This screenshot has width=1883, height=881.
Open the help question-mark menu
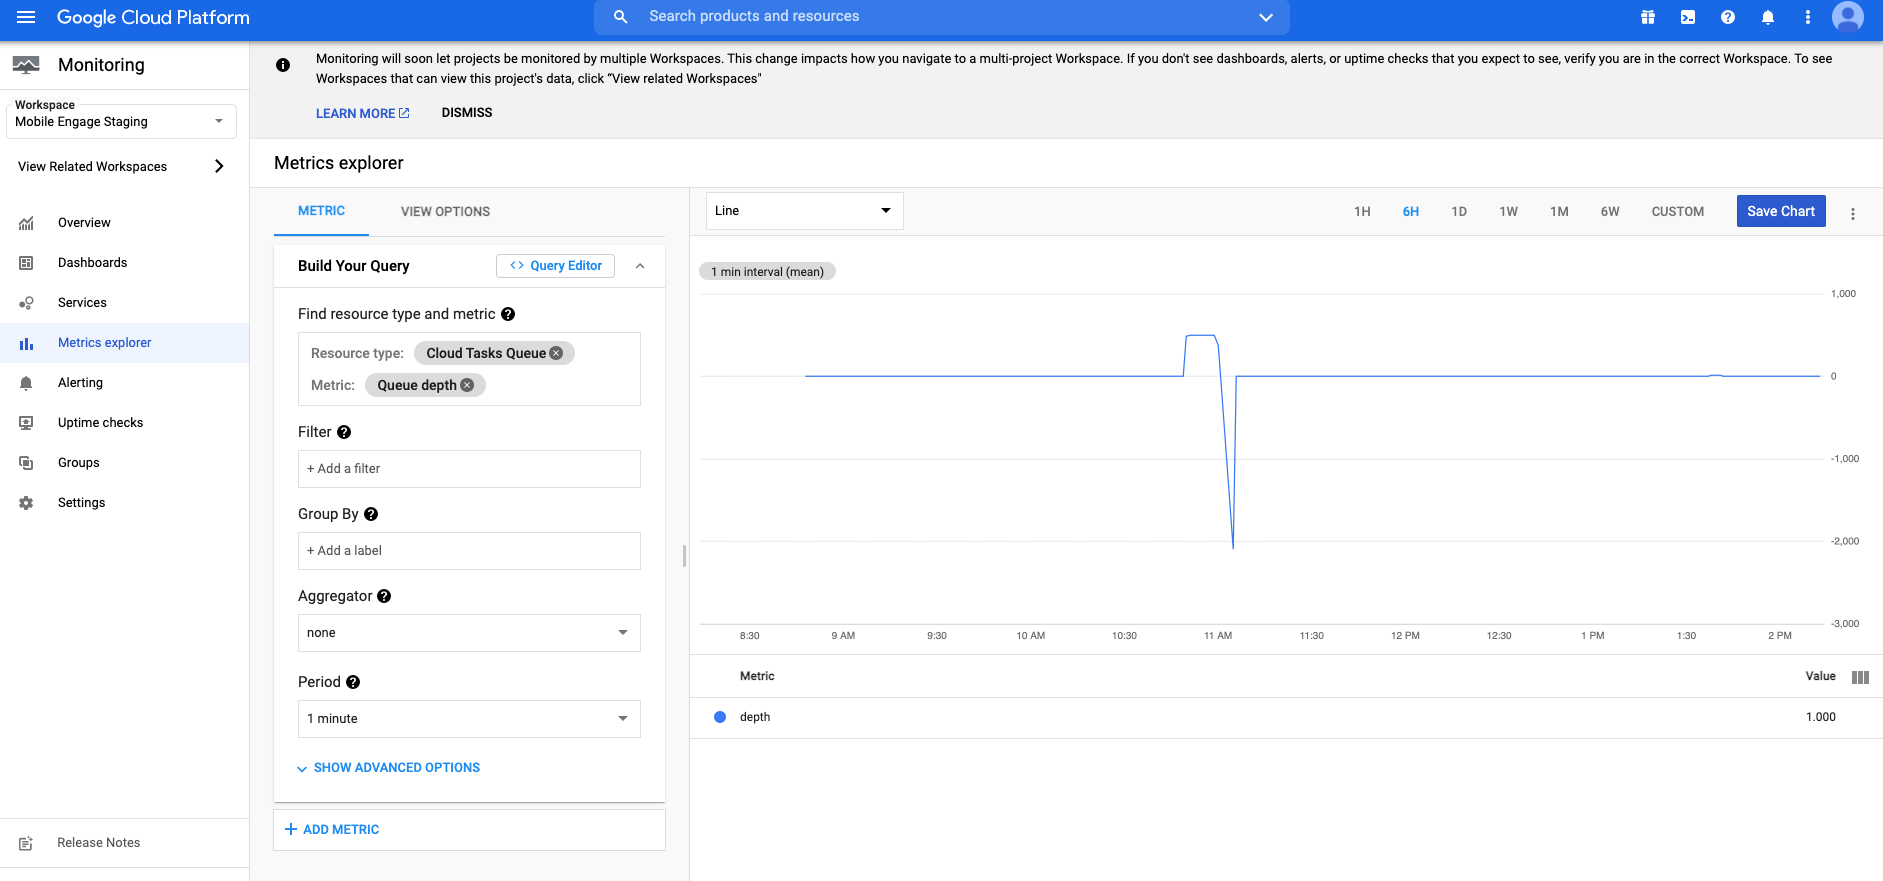click(1728, 17)
